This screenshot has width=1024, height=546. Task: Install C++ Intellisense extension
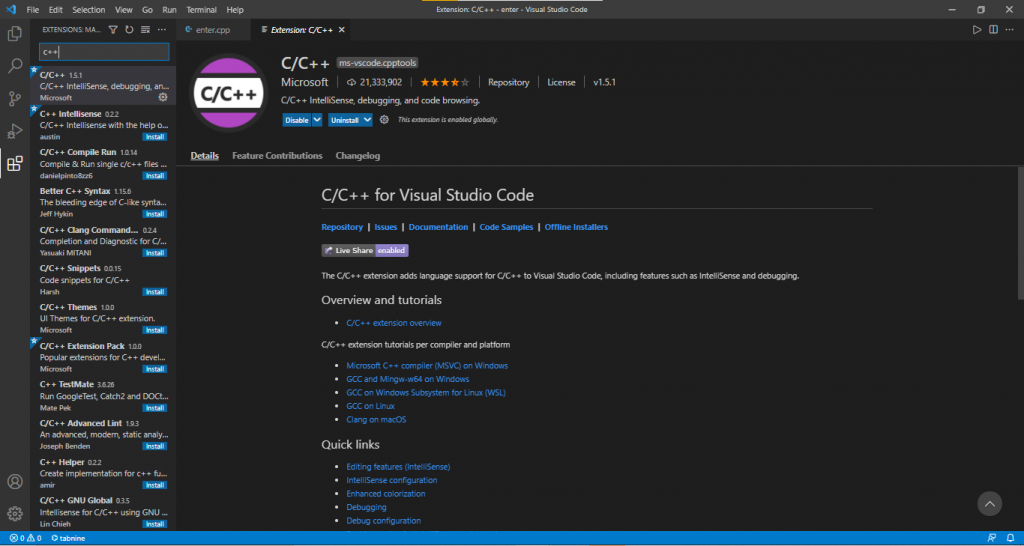point(155,137)
